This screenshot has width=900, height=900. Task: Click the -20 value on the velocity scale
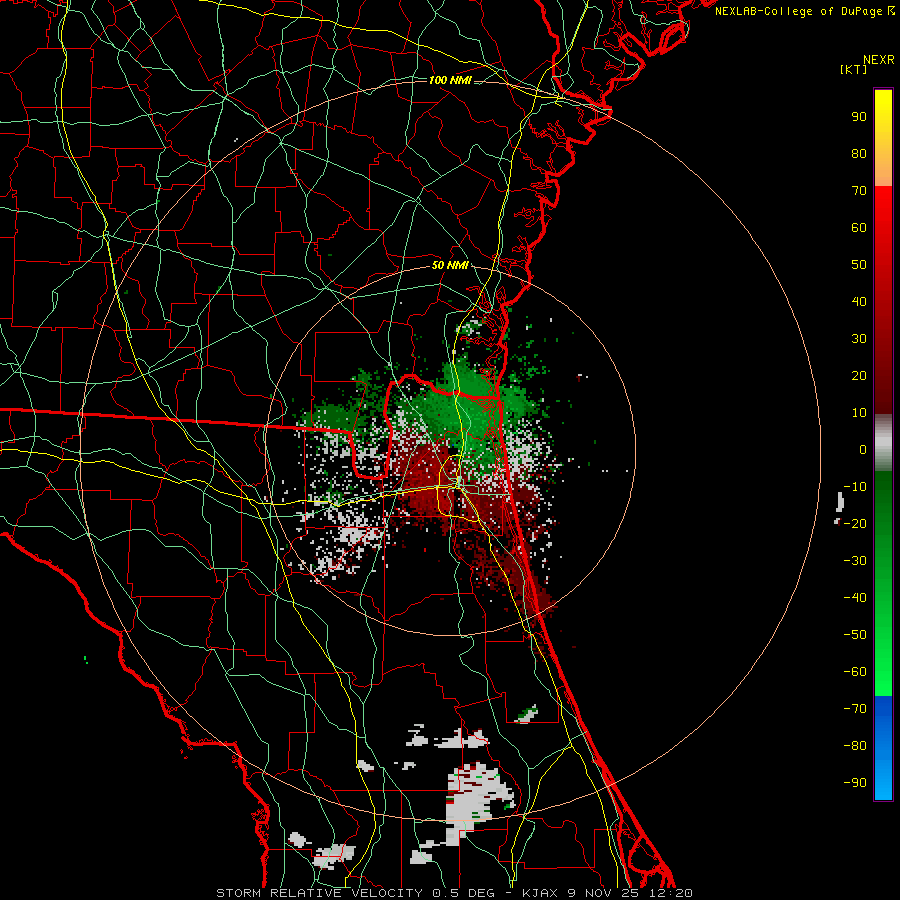point(855,523)
